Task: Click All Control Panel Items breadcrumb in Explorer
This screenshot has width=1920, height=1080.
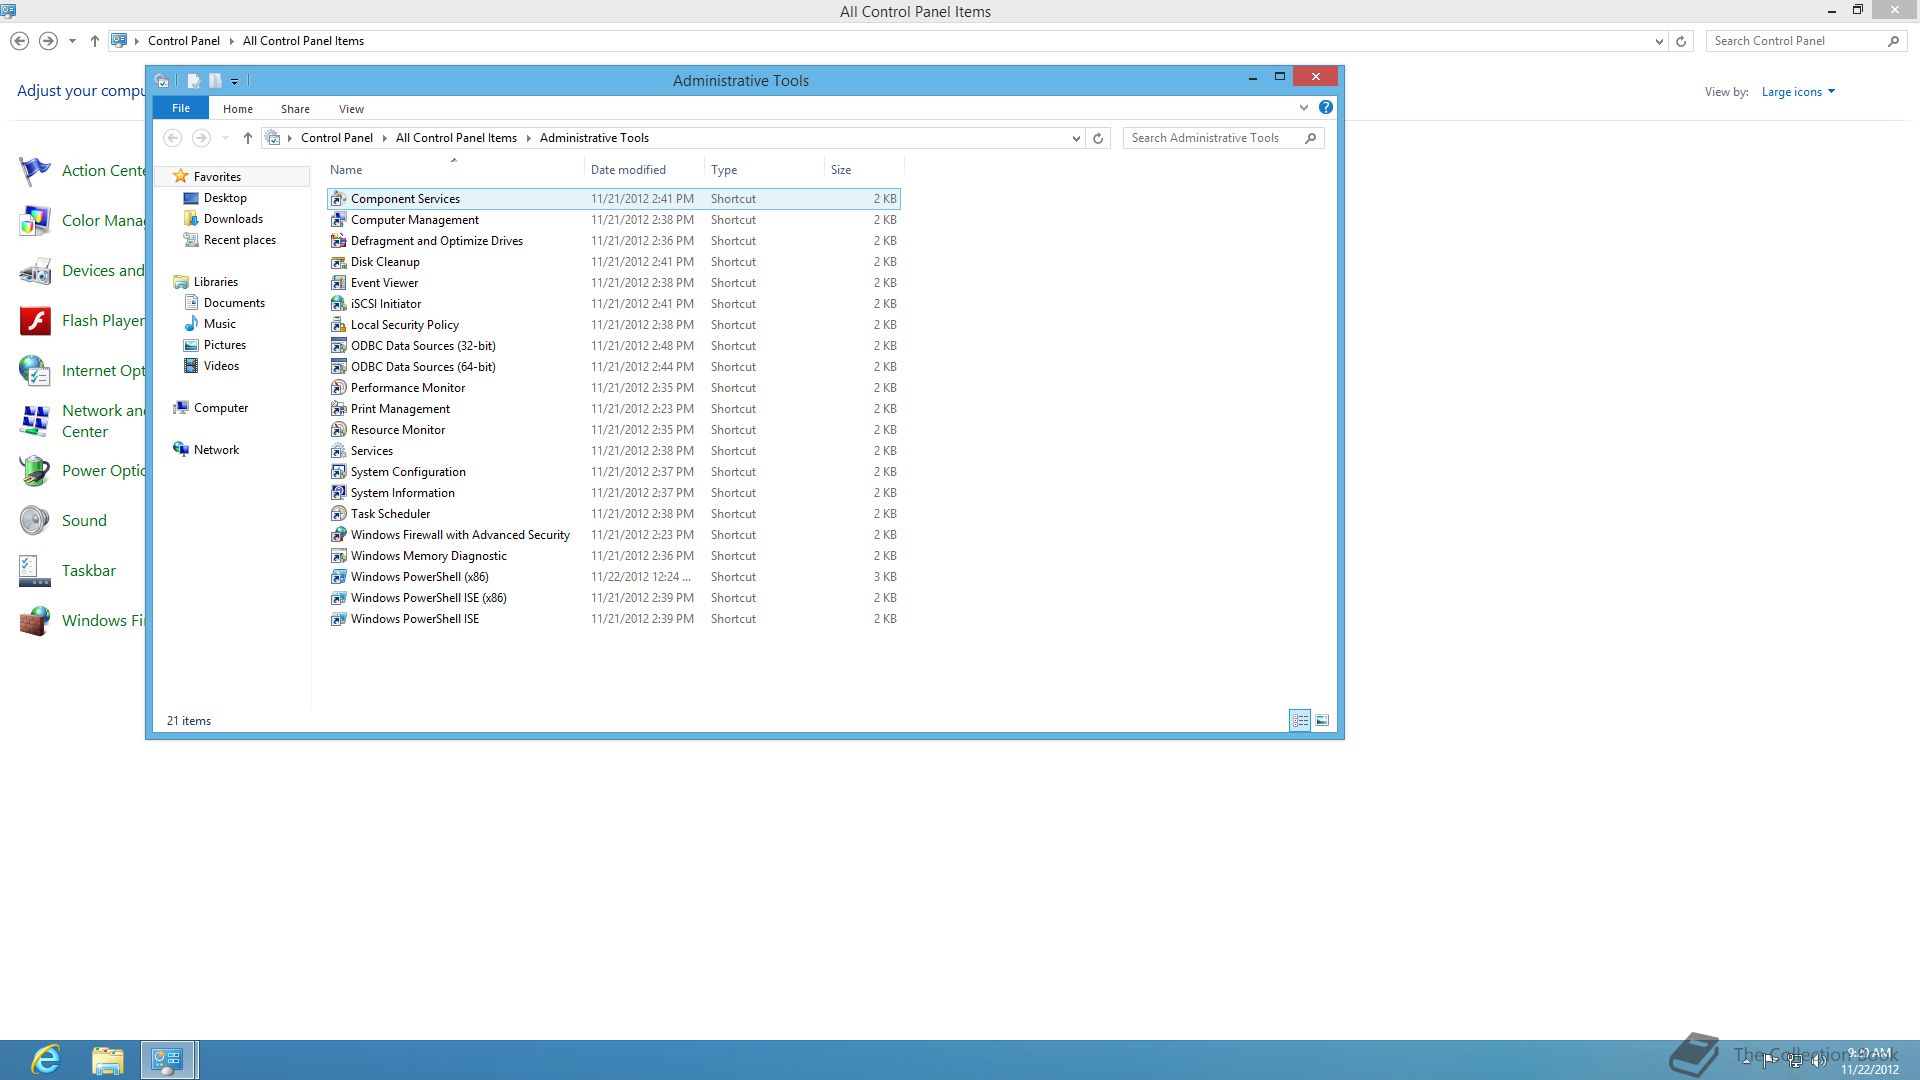Action: (x=456, y=138)
